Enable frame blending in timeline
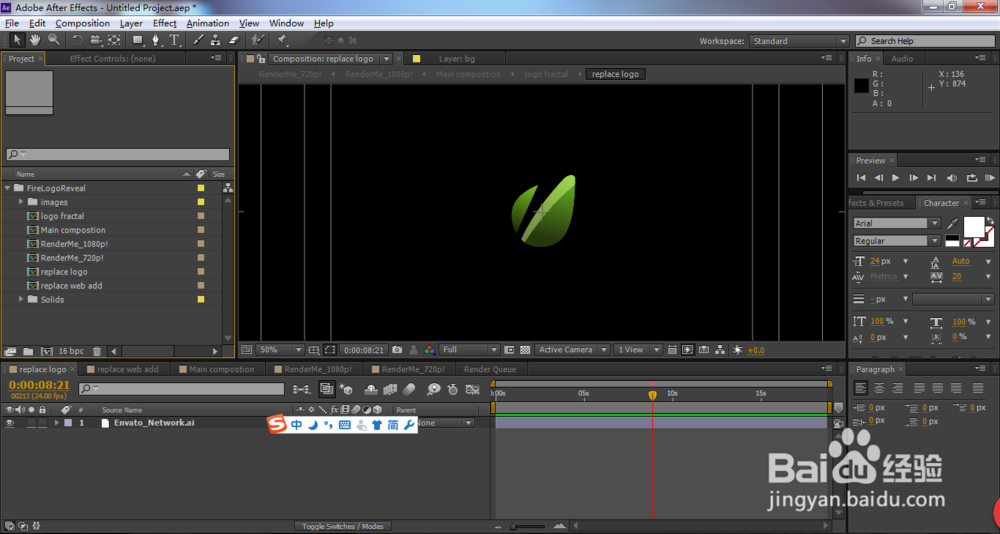Screen dimensions: 1000x534 click(x=390, y=389)
